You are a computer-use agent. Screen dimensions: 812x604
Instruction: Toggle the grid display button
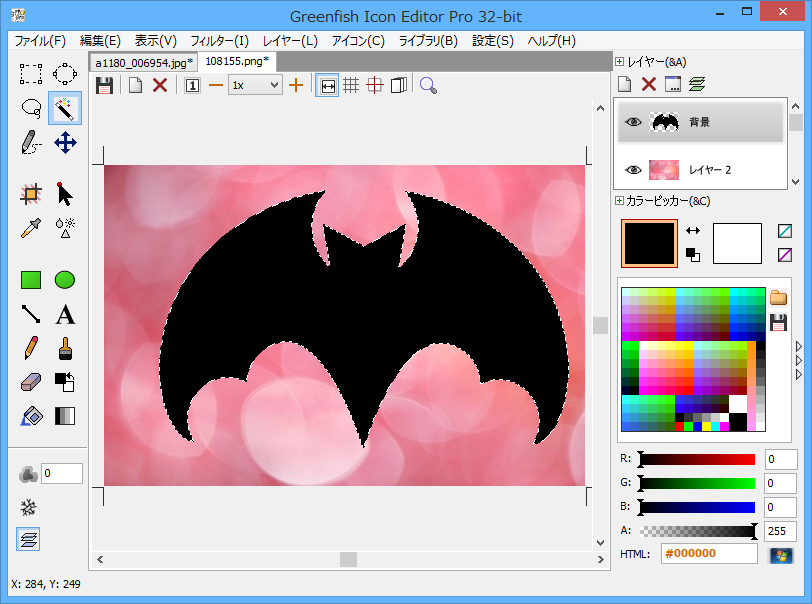[x=351, y=85]
